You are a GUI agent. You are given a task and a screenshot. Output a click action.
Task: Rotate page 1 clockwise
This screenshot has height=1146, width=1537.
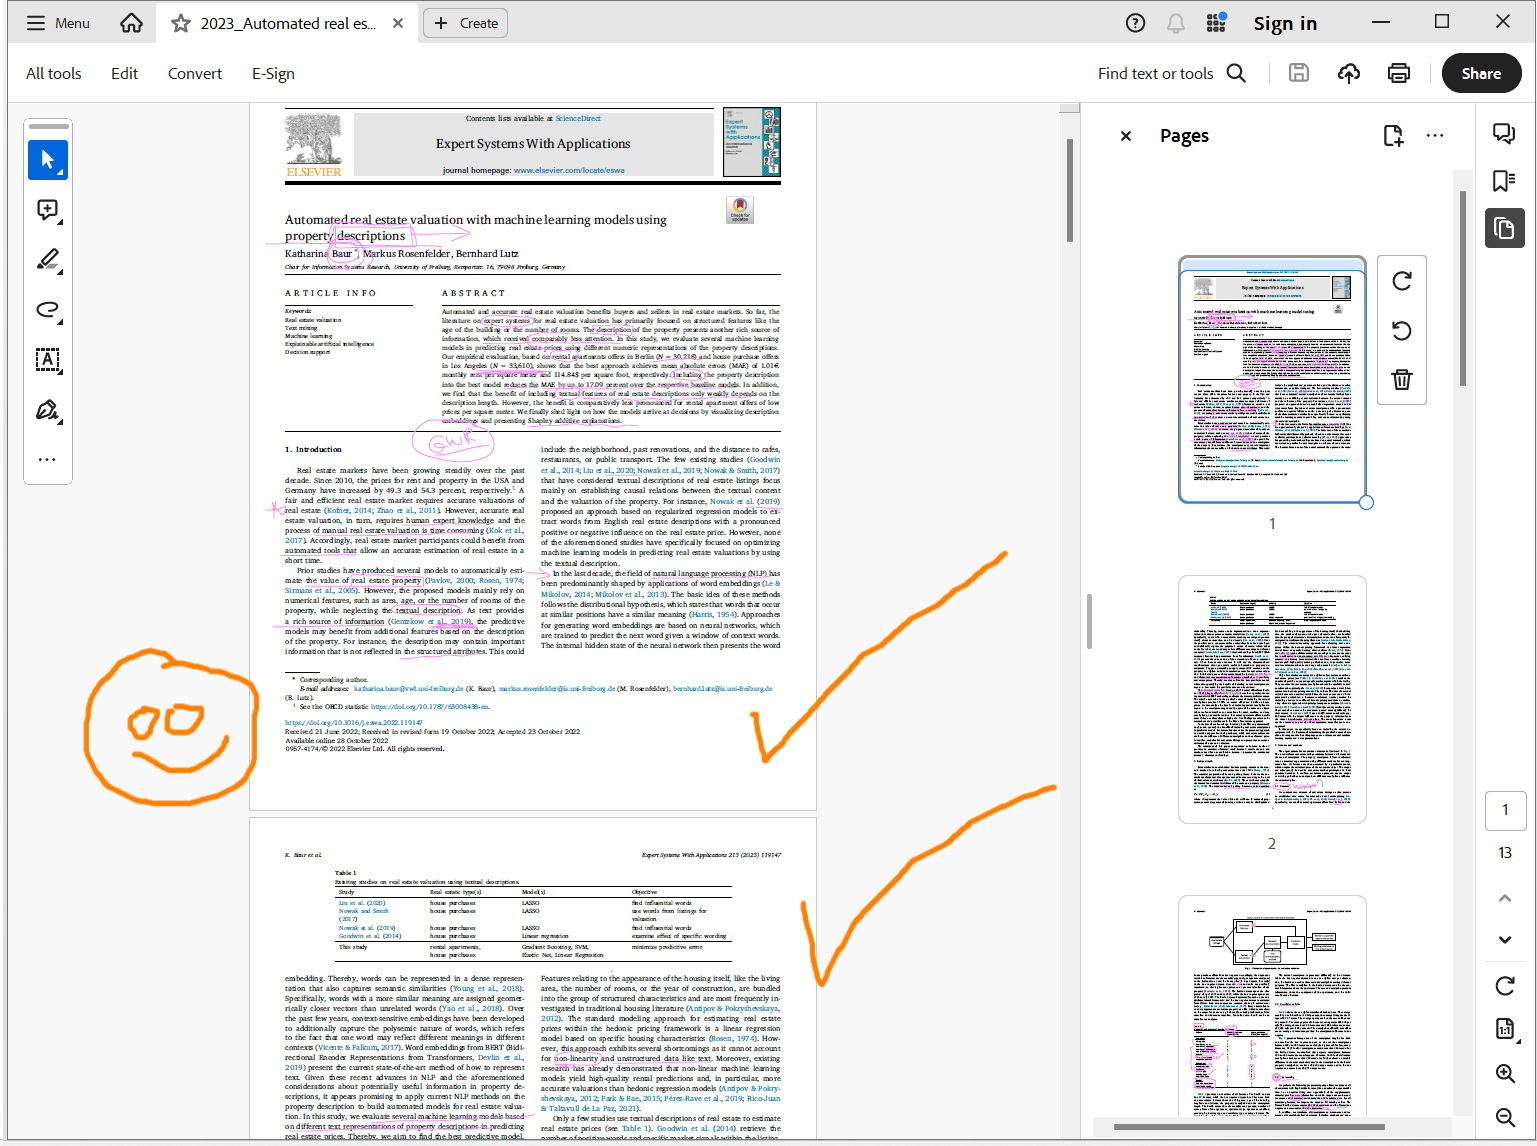pyautogui.click(x=1401, y=281)
